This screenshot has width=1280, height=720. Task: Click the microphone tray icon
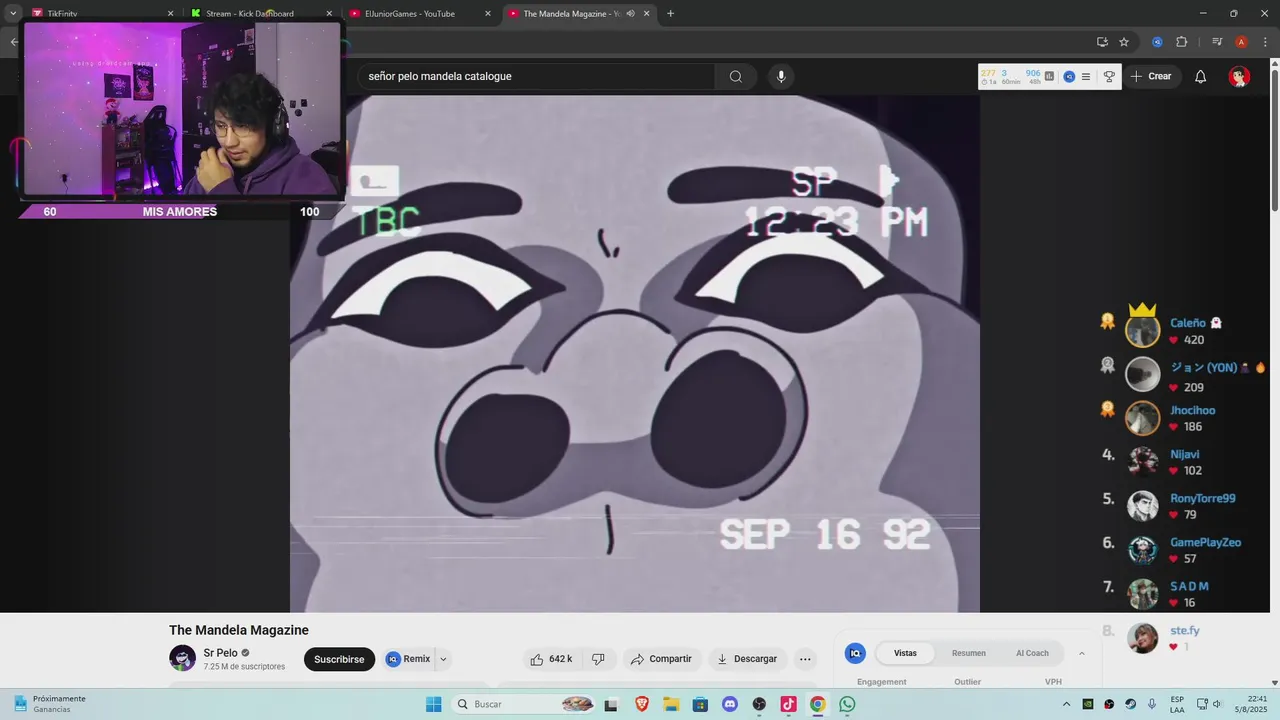pyautogui.click(x=1152, y=704)
